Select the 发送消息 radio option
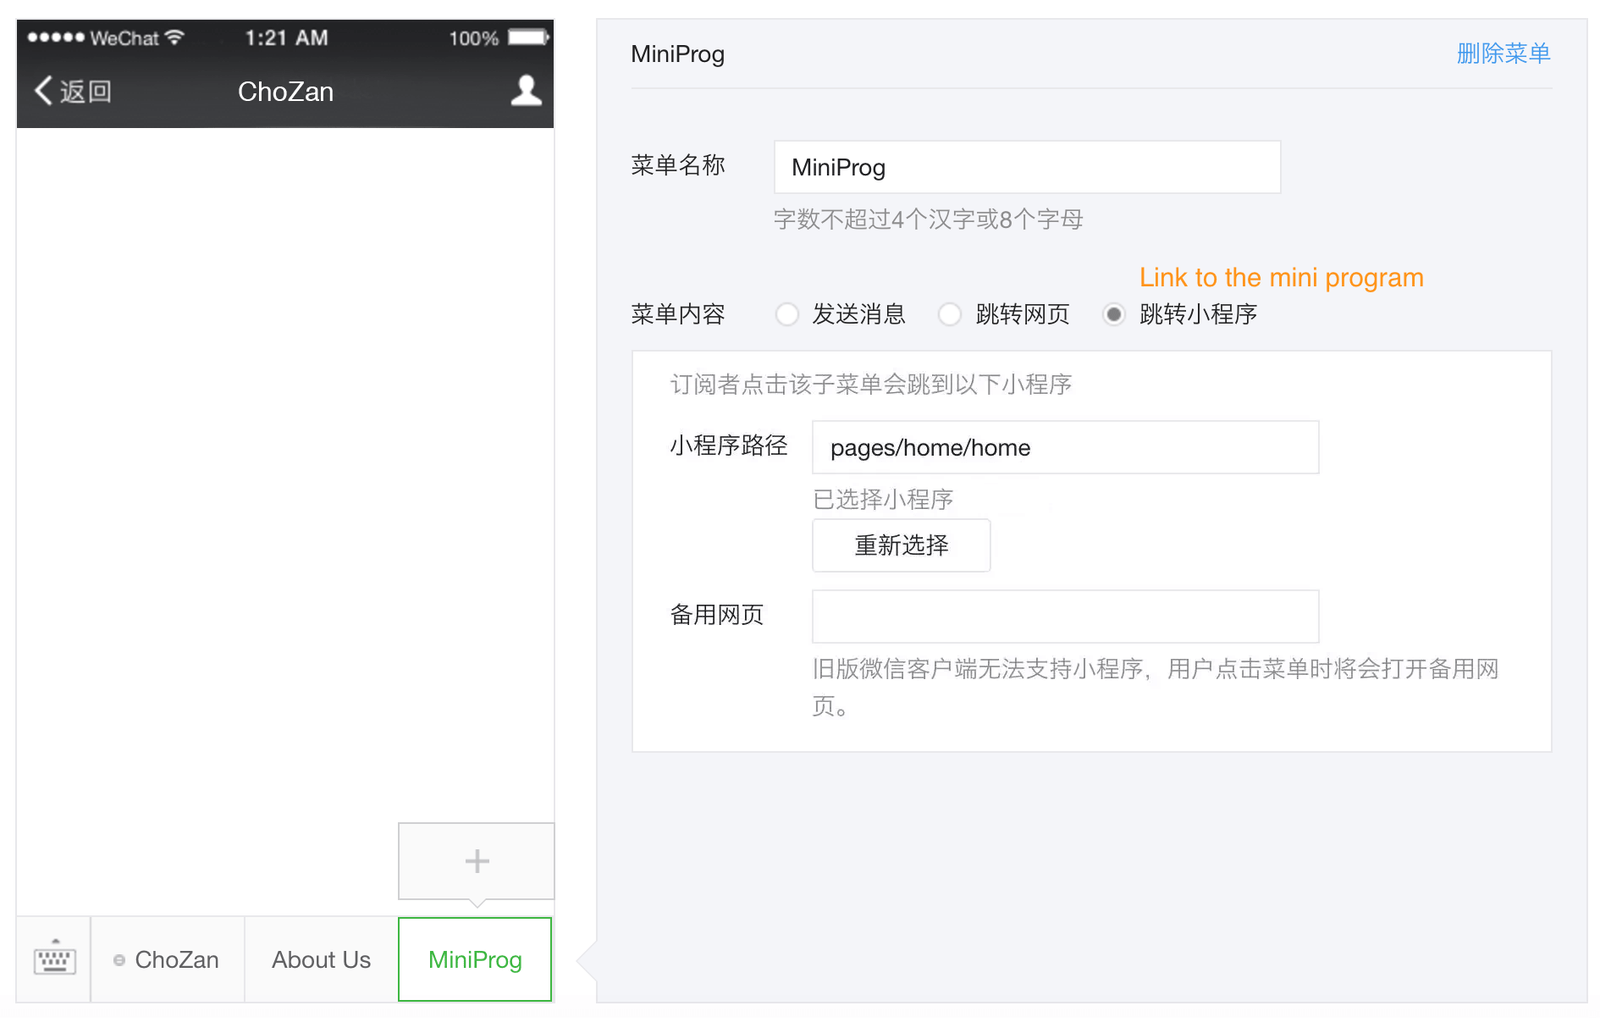Viewport: 1600px width, 1018px height. (788, 314)
